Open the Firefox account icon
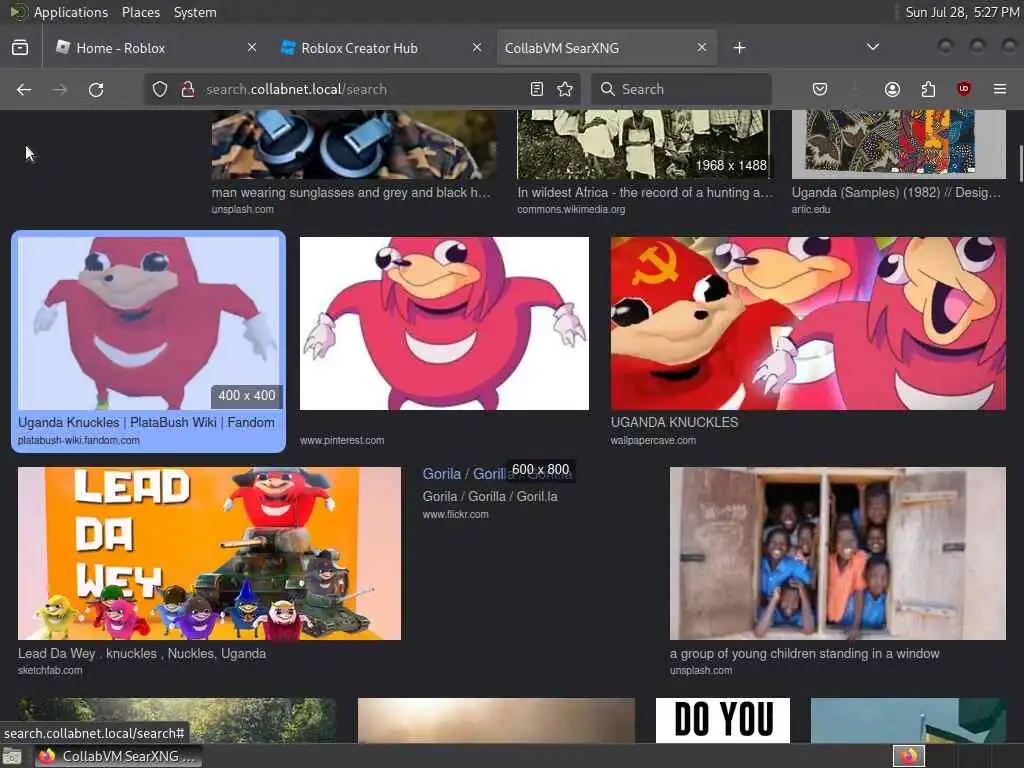1024x768 pixels. tap(892, 89)
